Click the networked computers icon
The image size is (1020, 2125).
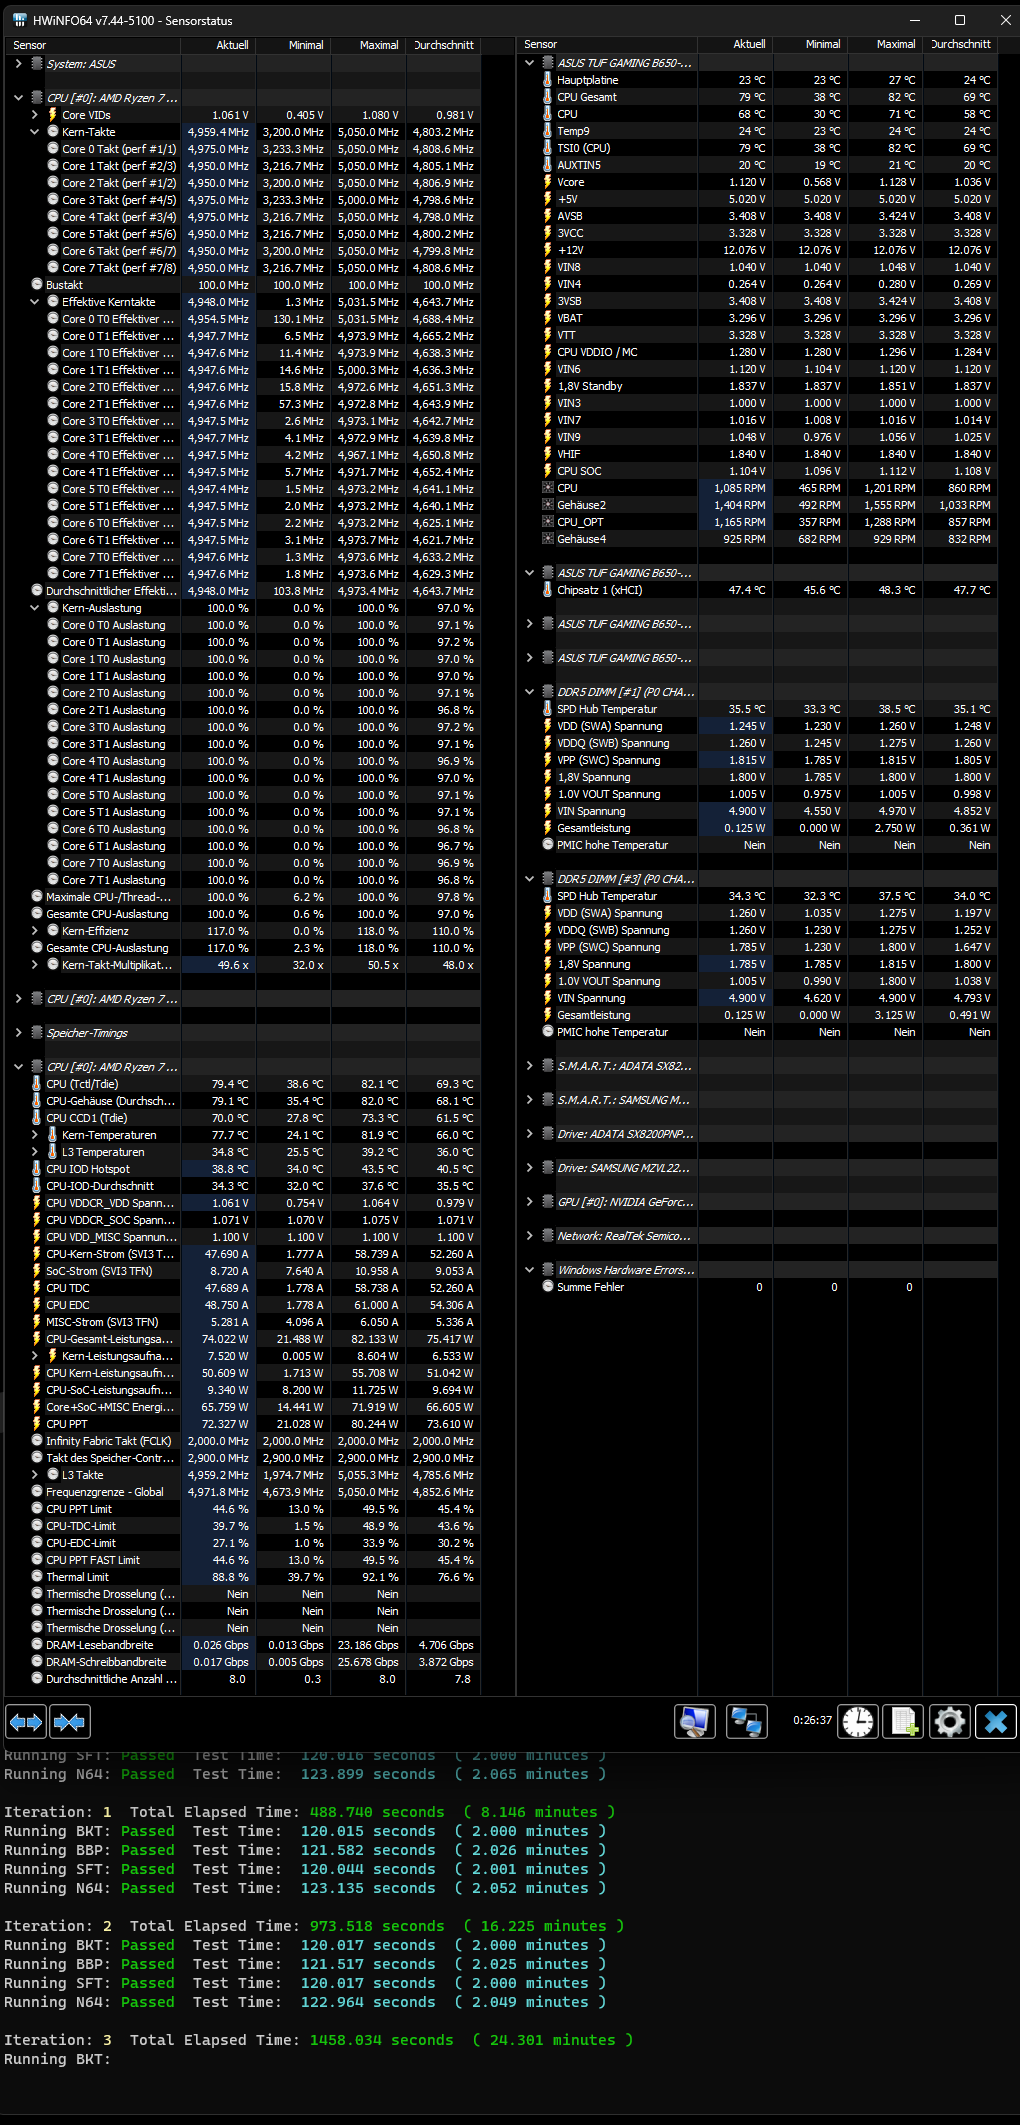[747, 1722]
